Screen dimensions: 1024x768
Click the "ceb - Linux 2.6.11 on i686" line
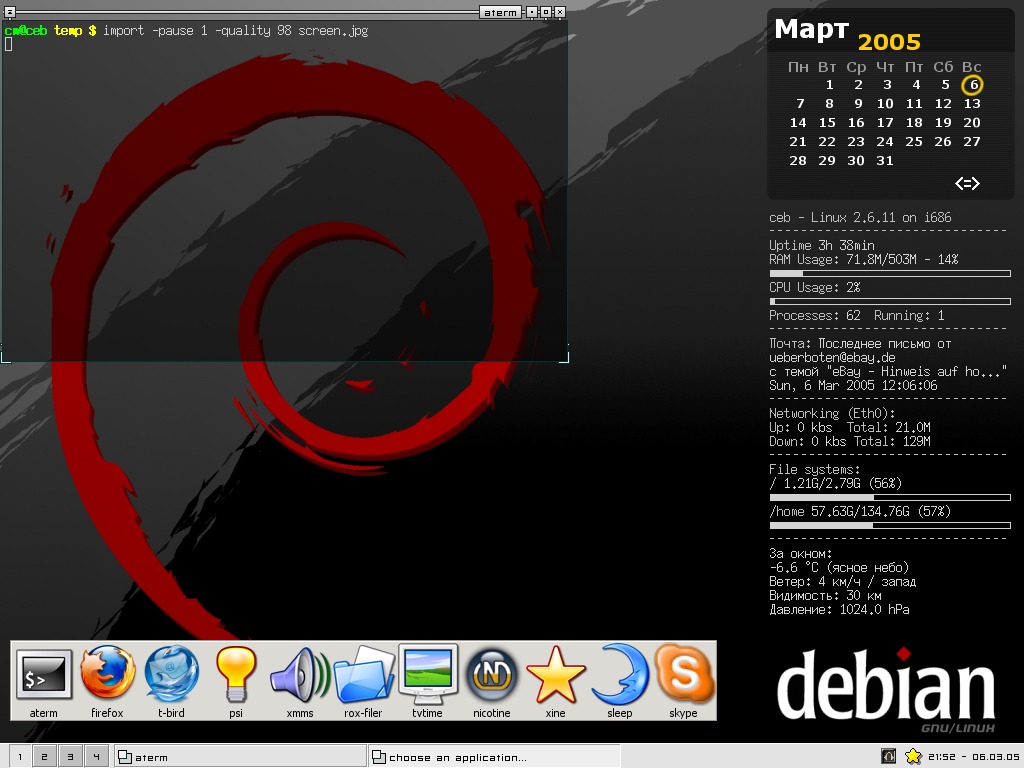click(860, 217)
